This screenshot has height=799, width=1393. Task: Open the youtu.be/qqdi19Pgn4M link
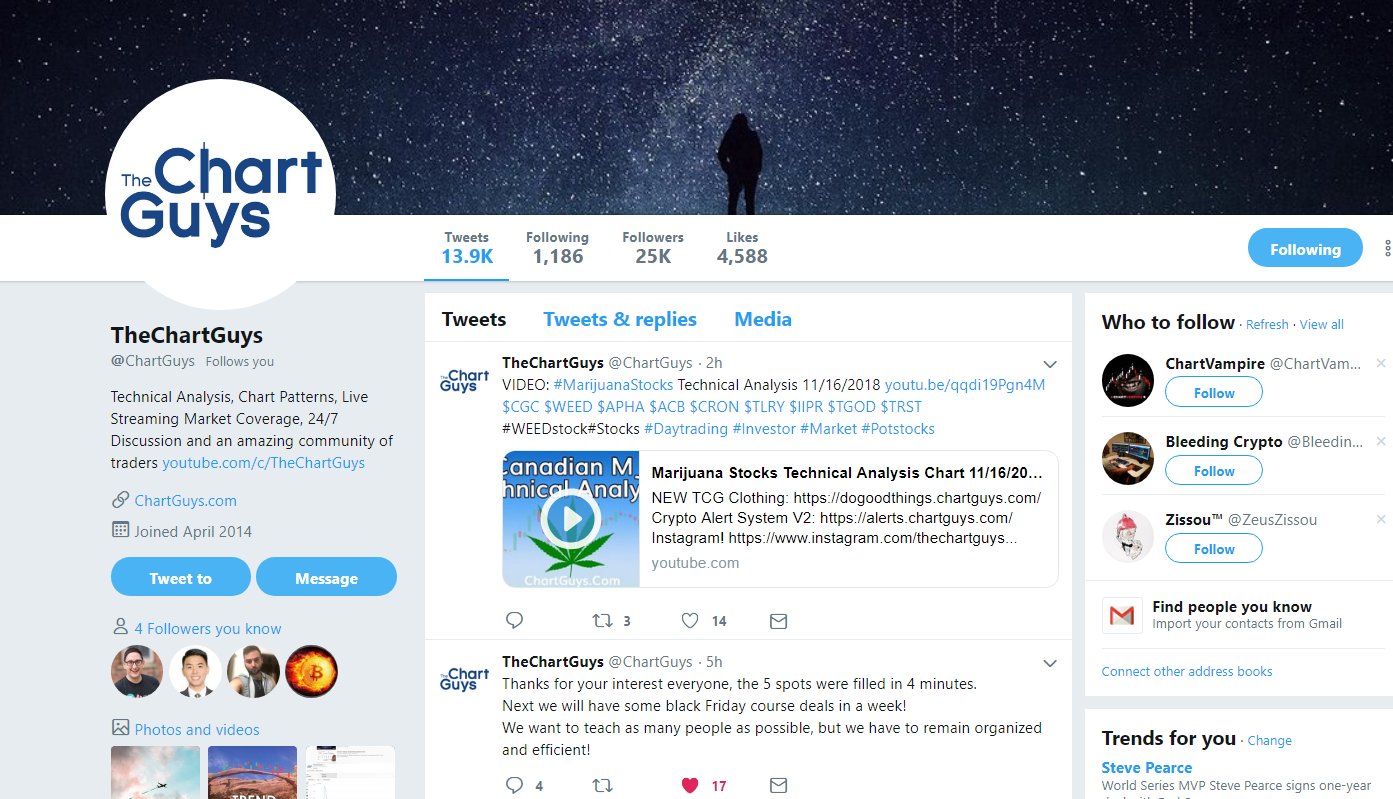coord(965,385)
